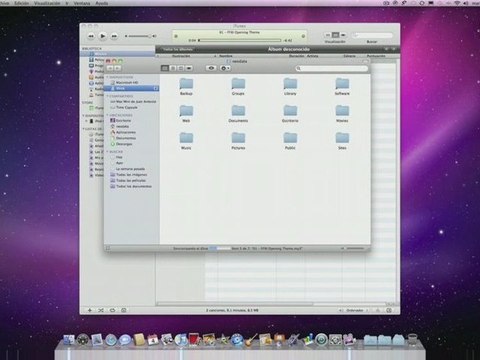Select Macintosh HD in Finder sidebar
480x360 pixels.
(127, 82)
